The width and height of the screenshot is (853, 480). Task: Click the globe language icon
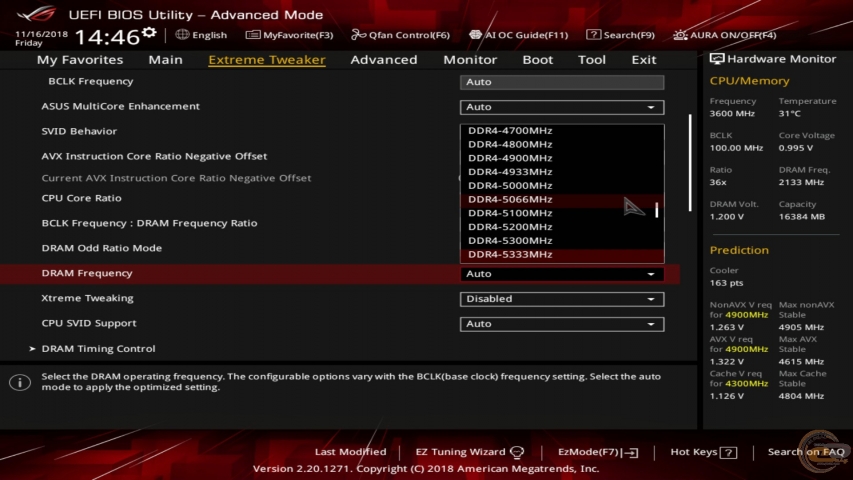182,35
